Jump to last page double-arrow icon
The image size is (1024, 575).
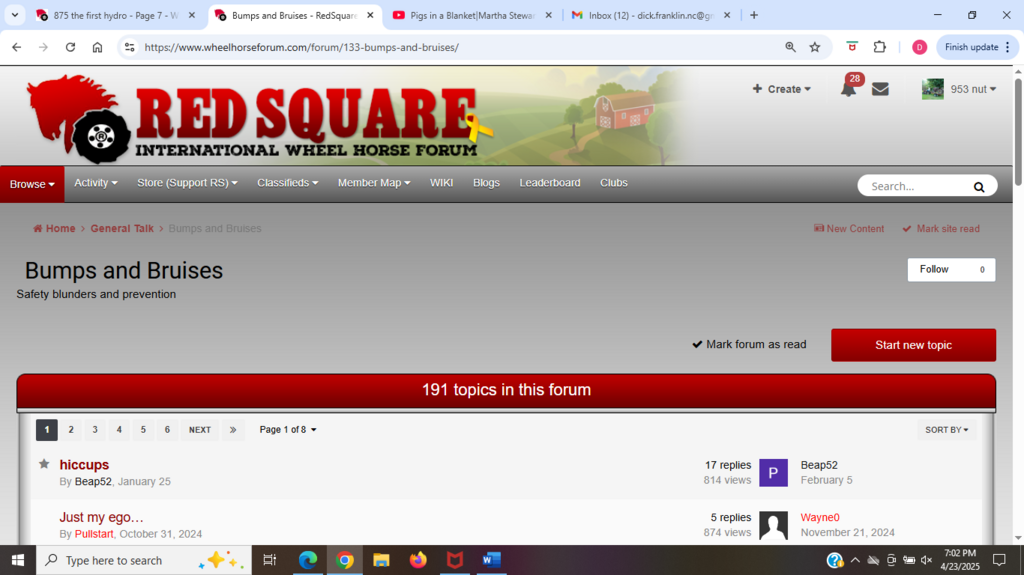232,430
